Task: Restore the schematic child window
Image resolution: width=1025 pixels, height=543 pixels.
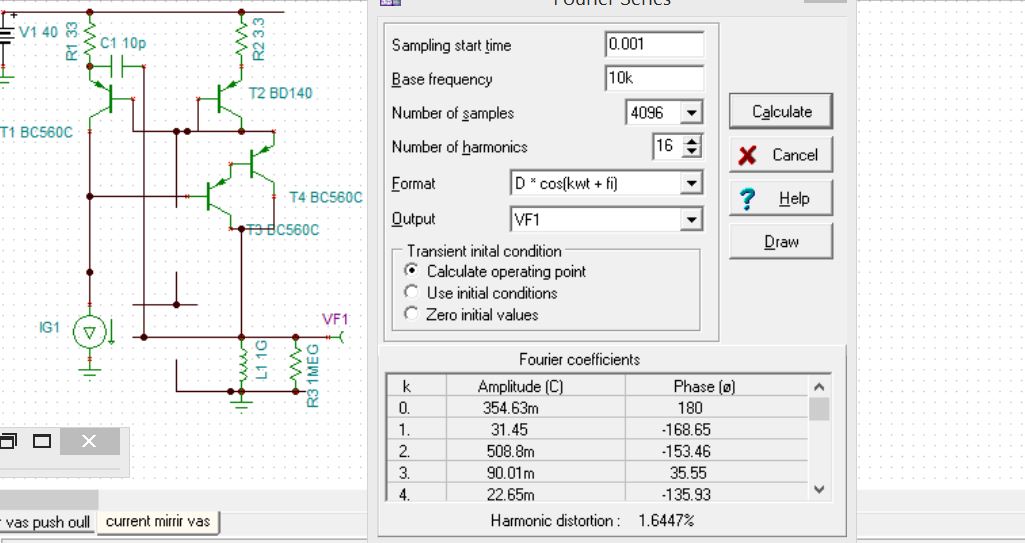Action: [x=8, y=441]
